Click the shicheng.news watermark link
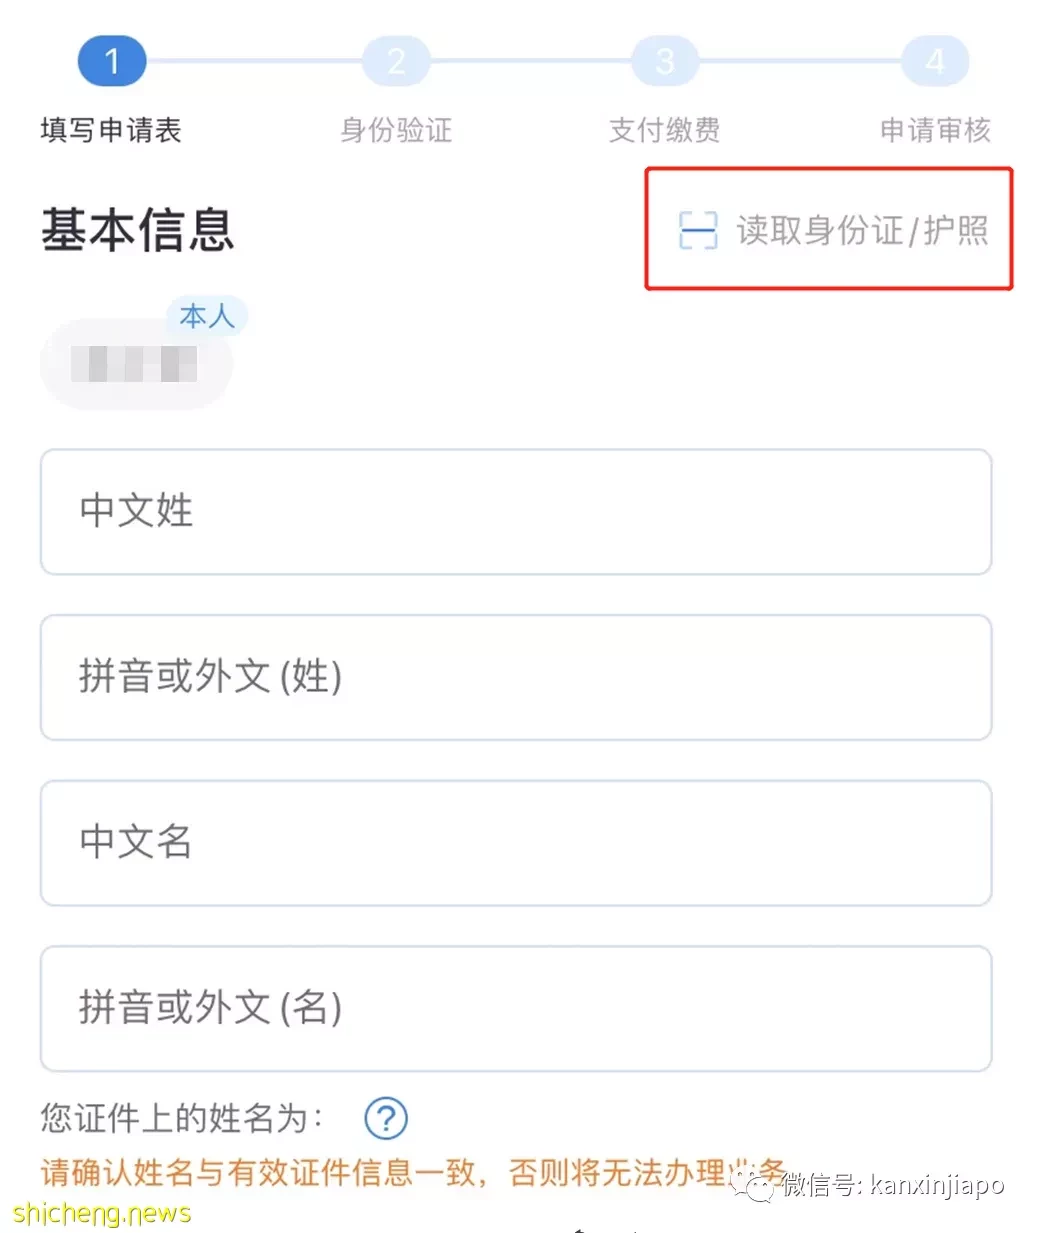1038x1233 pixels. [102, 1214]
